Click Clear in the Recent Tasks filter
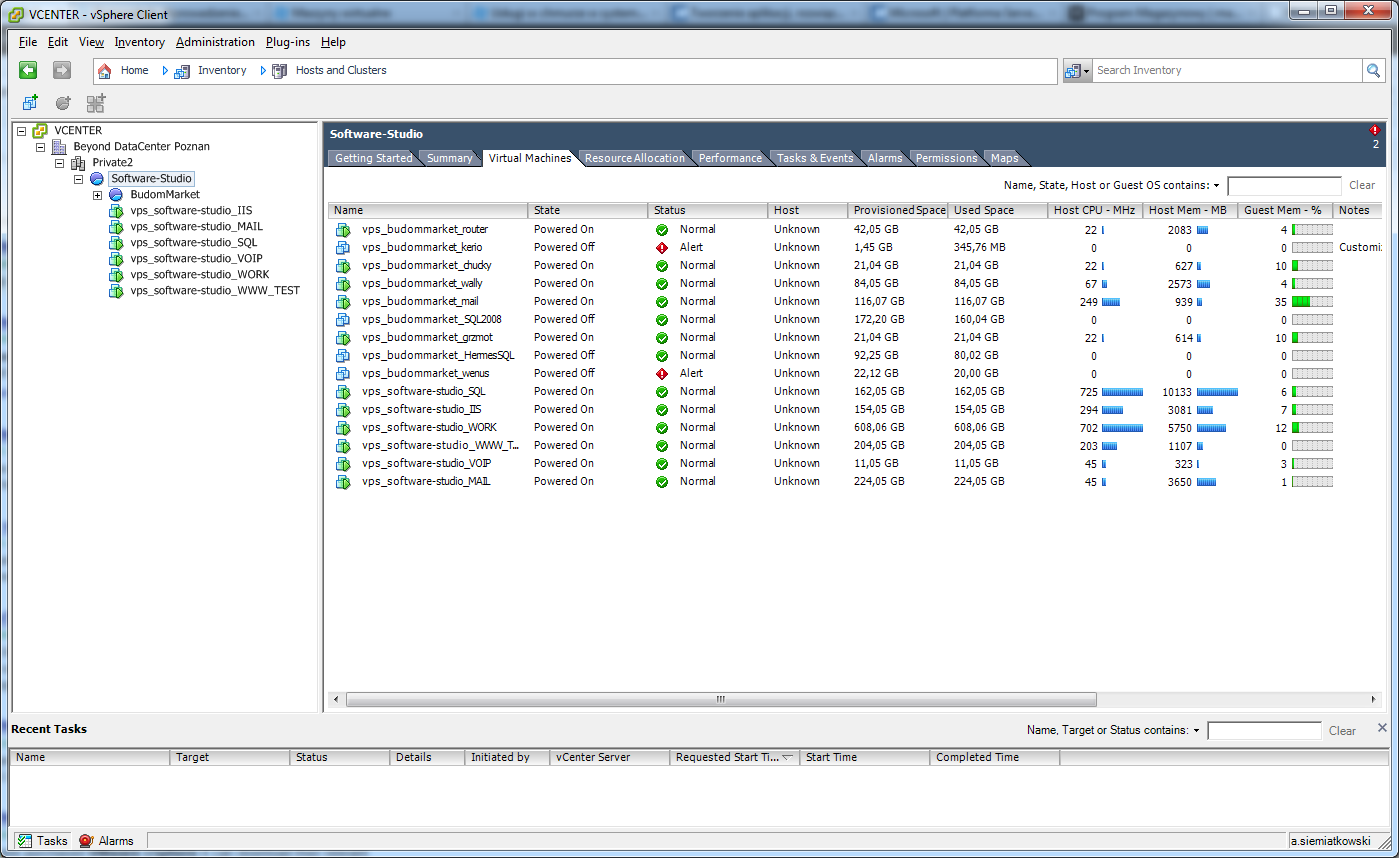The width and height of the screenshot is (1399, 858). pyautogui.click(x=1342, y=731)
